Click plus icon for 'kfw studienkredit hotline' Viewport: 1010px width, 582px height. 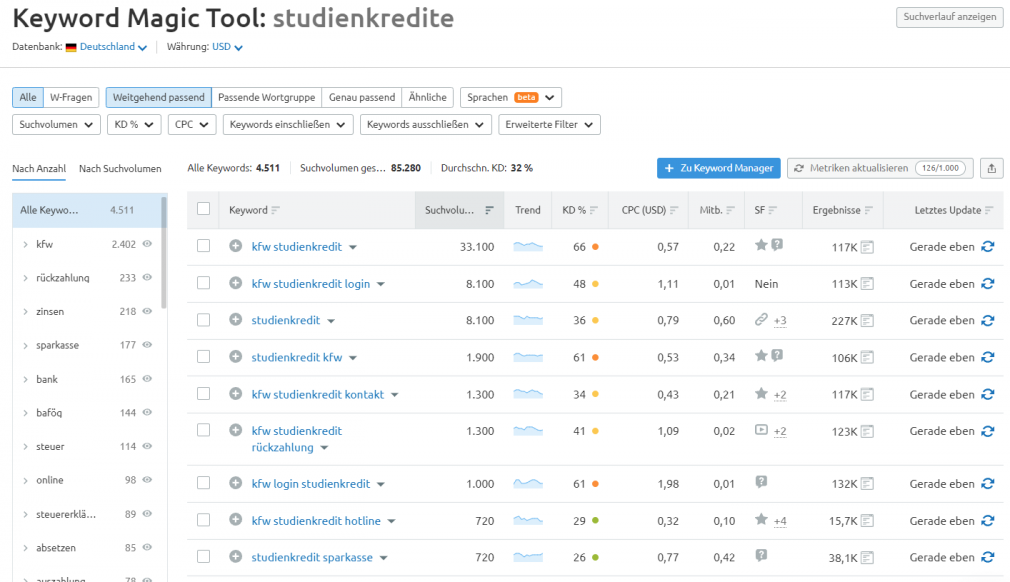(236, 520)
